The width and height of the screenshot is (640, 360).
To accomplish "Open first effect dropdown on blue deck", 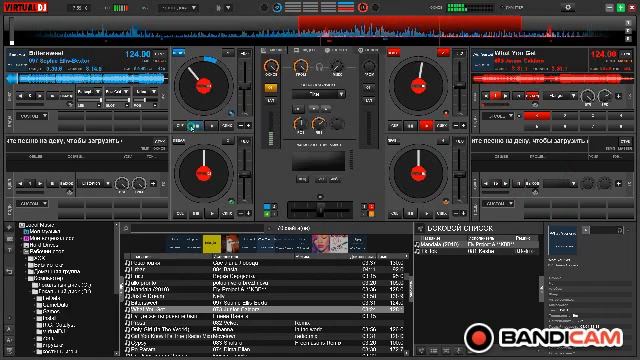I will (x=89, y=92).
